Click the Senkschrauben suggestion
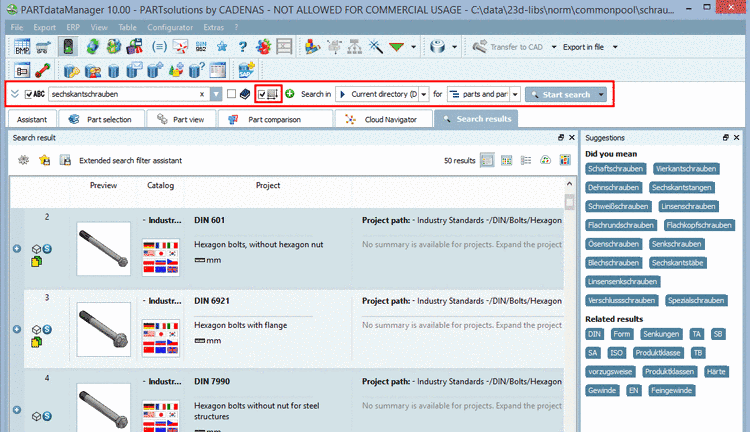The width and height of the screenshot is (750, 432). coord(676,244)
